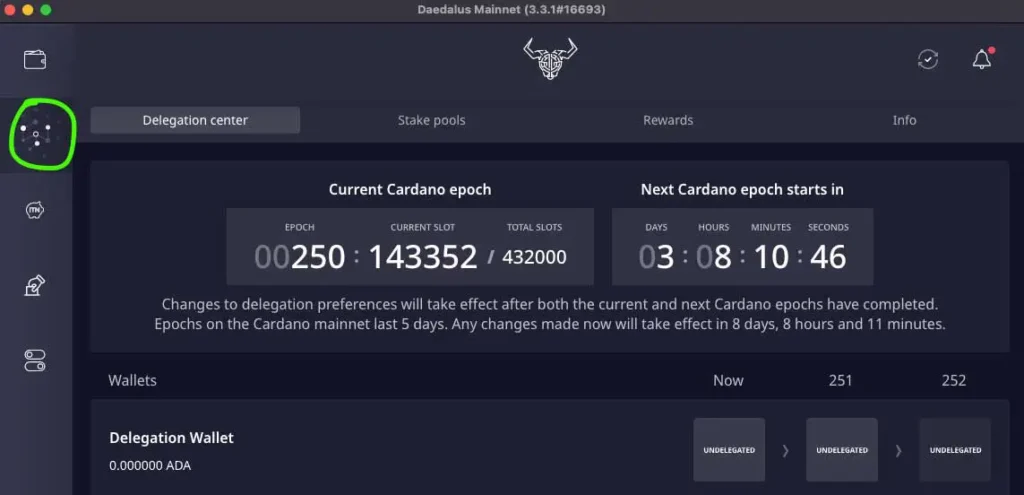The height and width of the screenshot is (495, 1024).
Task: Click the countdown seconds value 46
Action: click(828, 257)
